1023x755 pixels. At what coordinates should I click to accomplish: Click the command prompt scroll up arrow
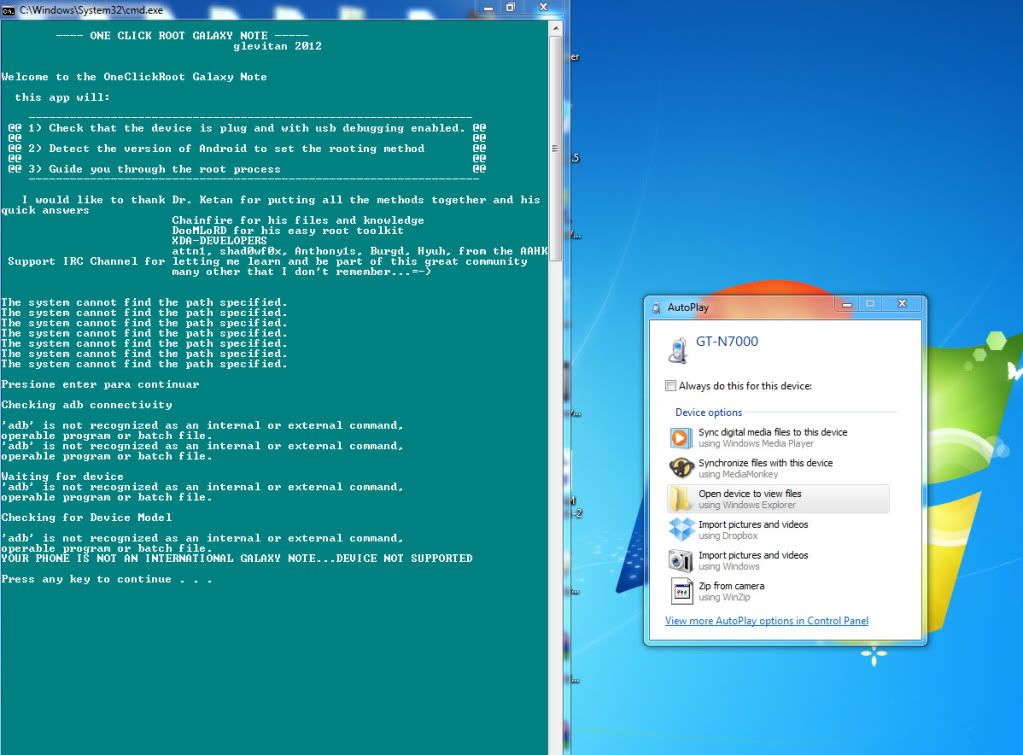coord(555,29)
